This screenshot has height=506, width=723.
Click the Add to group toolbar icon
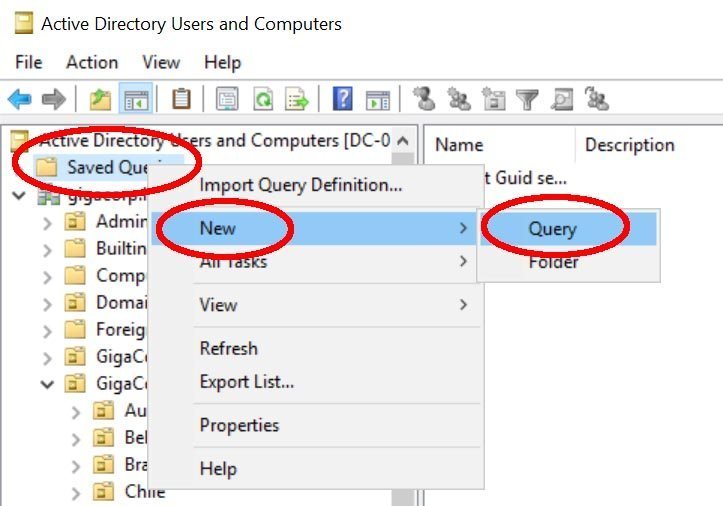597,98
